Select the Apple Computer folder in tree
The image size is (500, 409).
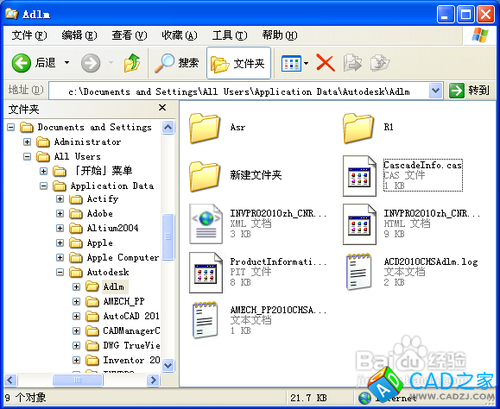pyautogui.click(x=114, y=258)
